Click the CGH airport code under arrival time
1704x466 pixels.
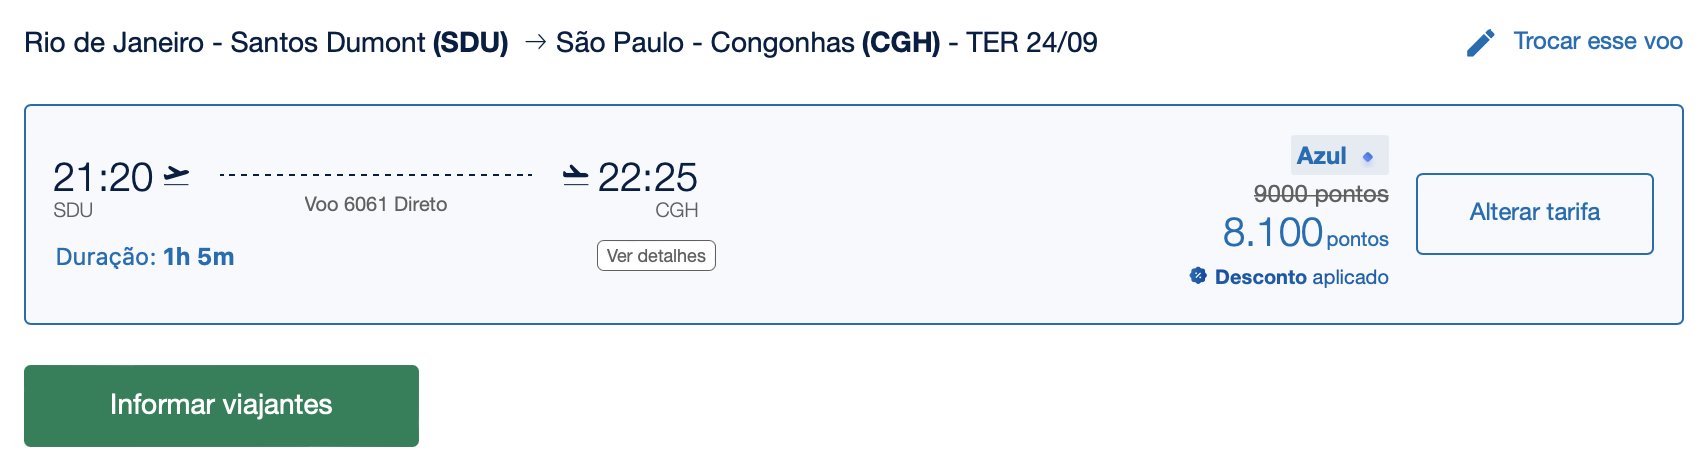pos(677,211)
